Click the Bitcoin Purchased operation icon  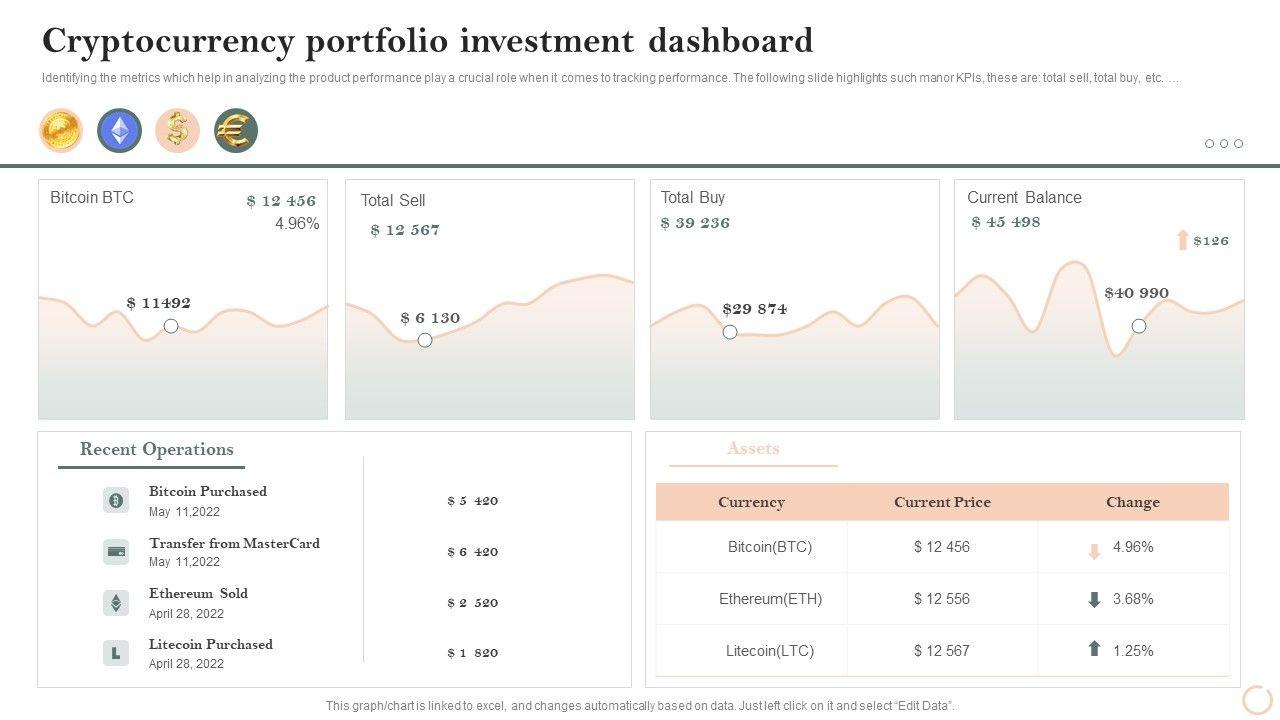116,500
